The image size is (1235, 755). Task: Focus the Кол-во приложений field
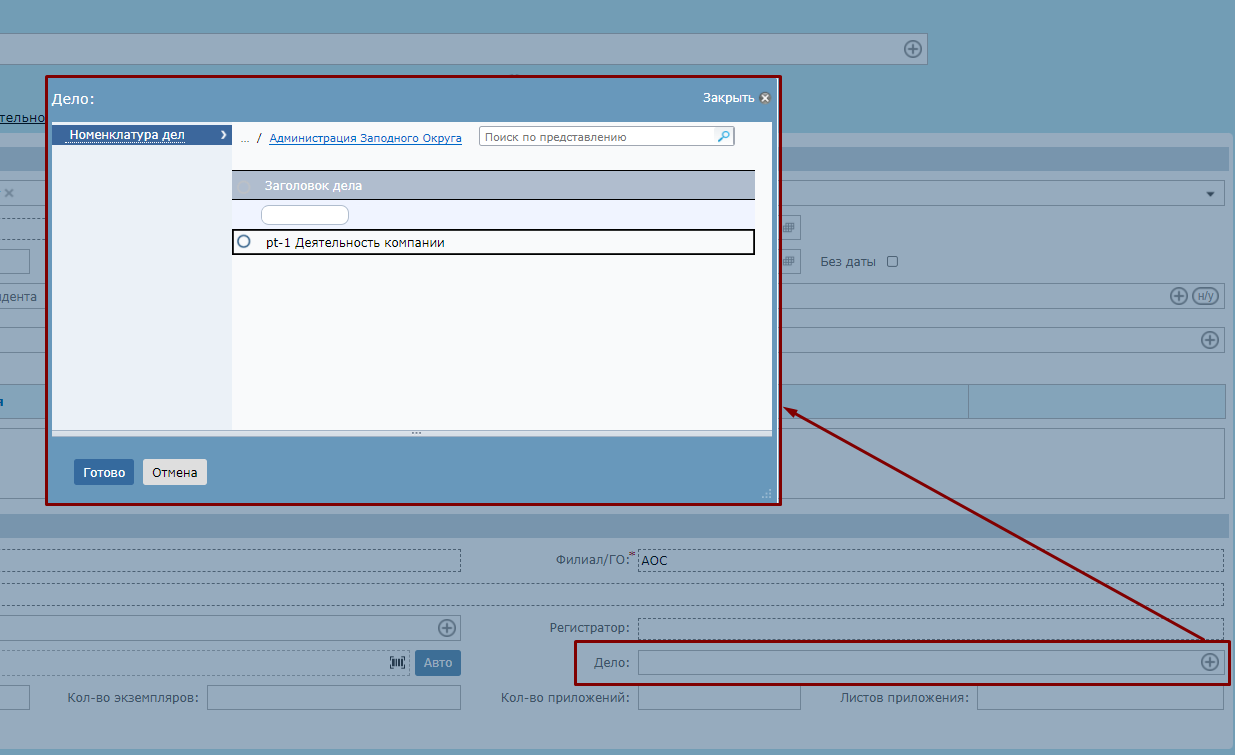pyautogui.click(x=719, y=697)
